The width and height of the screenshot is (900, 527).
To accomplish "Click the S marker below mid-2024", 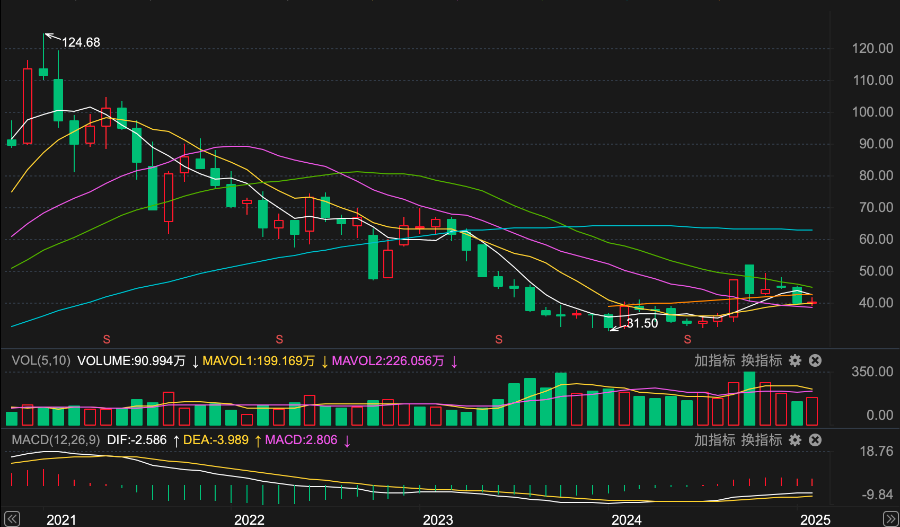I will 687,340.
